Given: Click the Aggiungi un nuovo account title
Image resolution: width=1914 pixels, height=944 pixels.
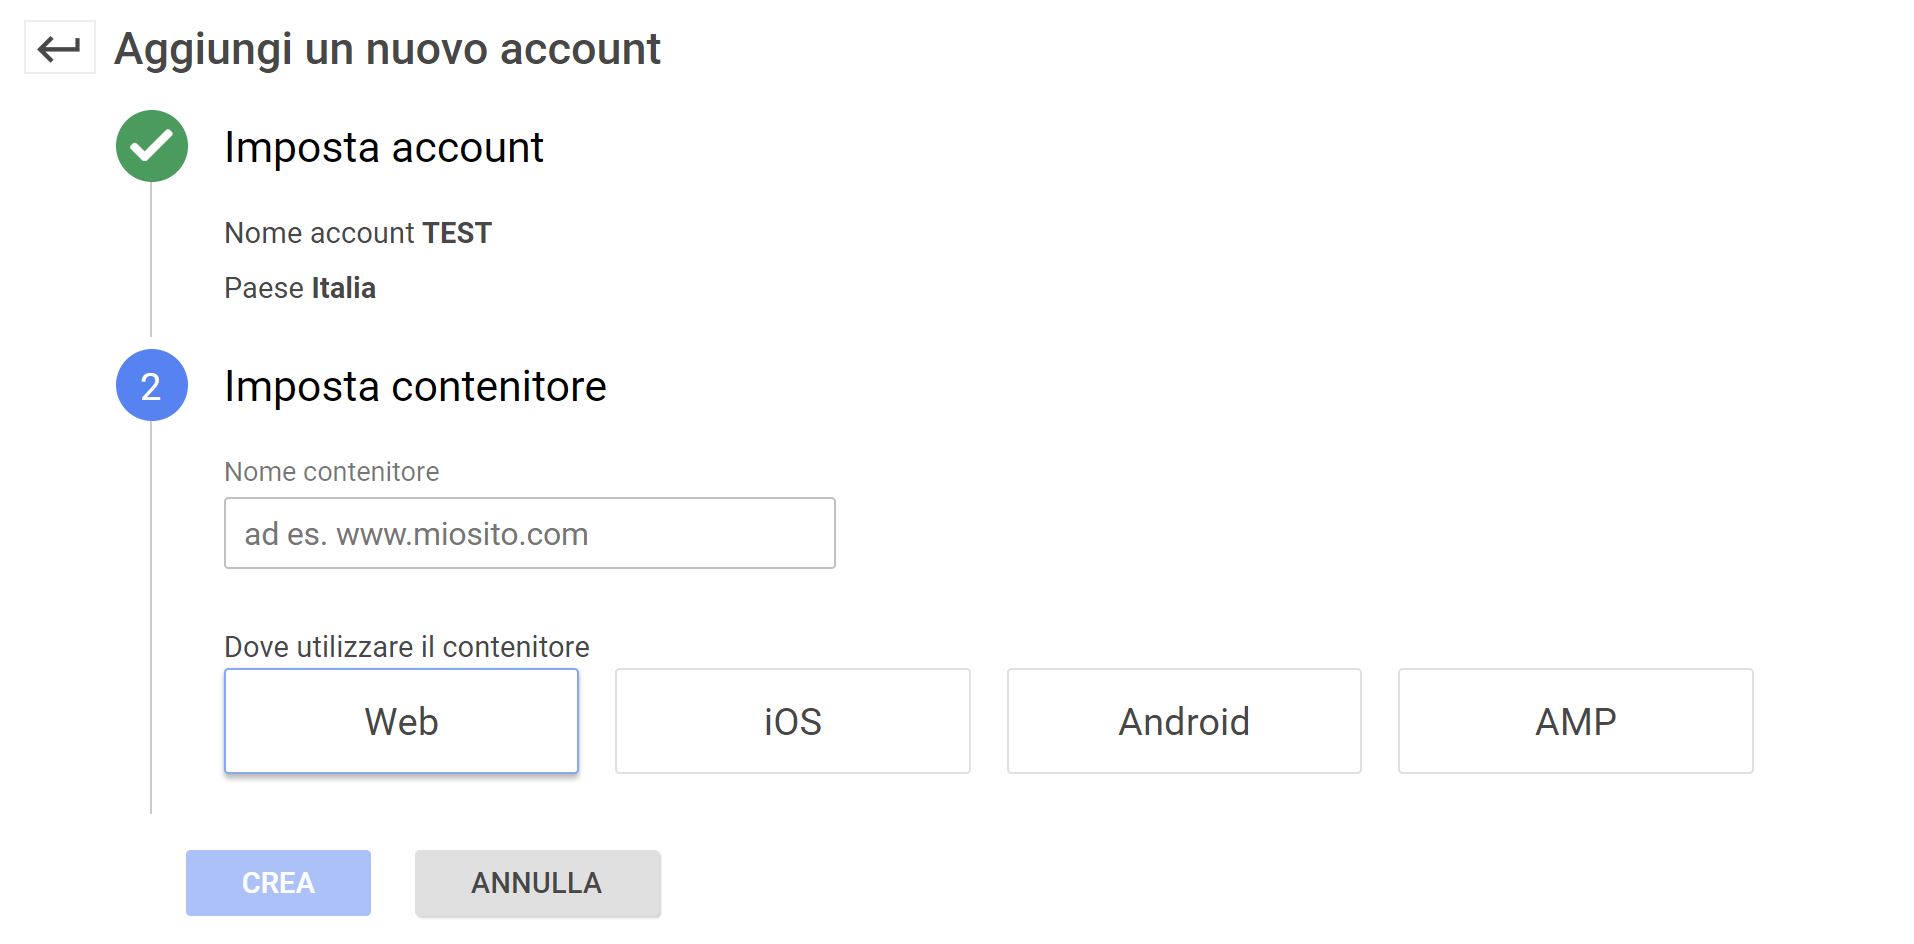Looking at the screenshot, I should [x=387, y=49].
